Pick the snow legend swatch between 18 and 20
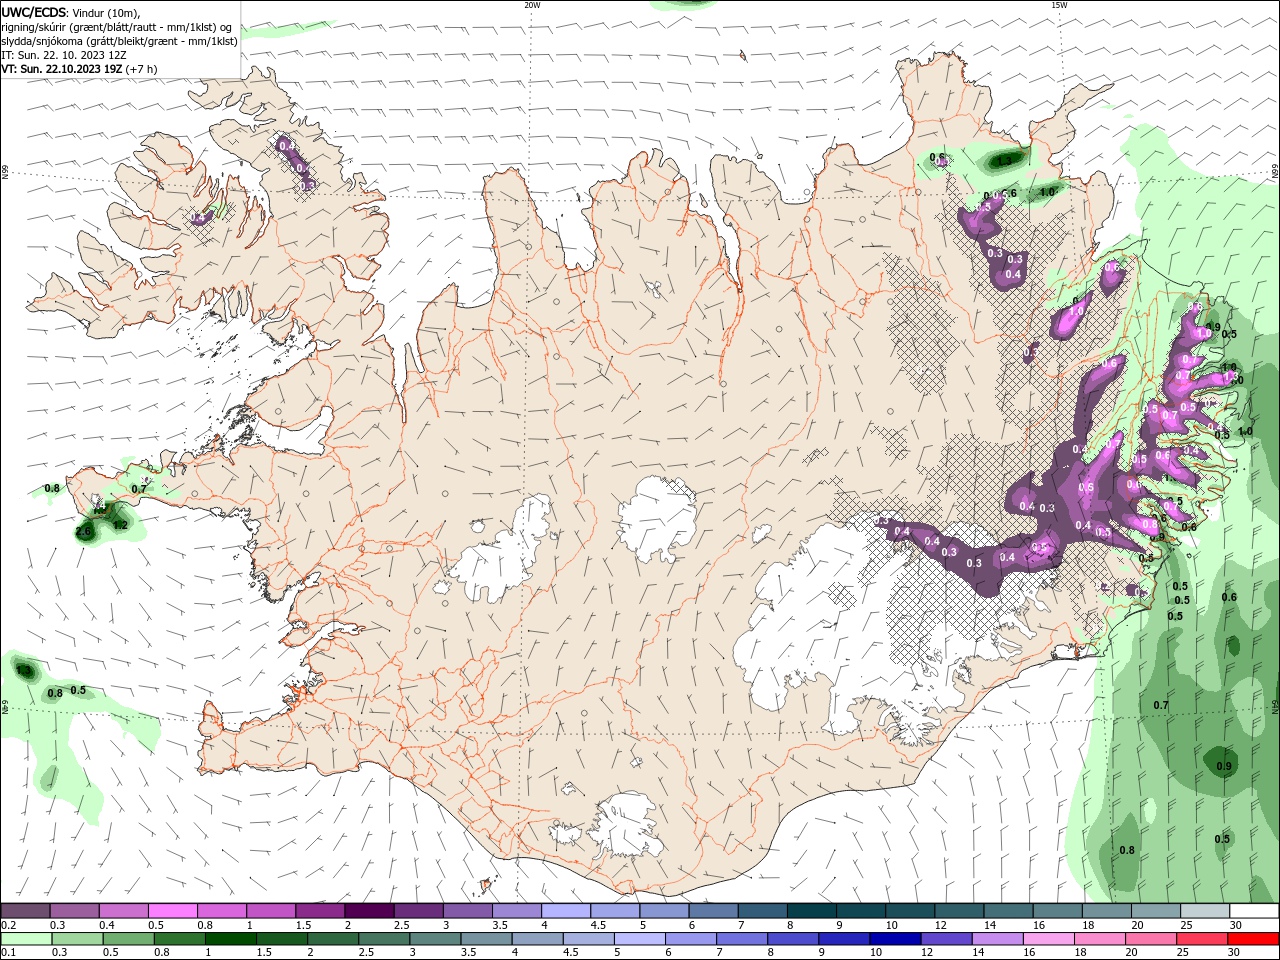Viewport: 1280px width, 960px height. point(1106,911)
